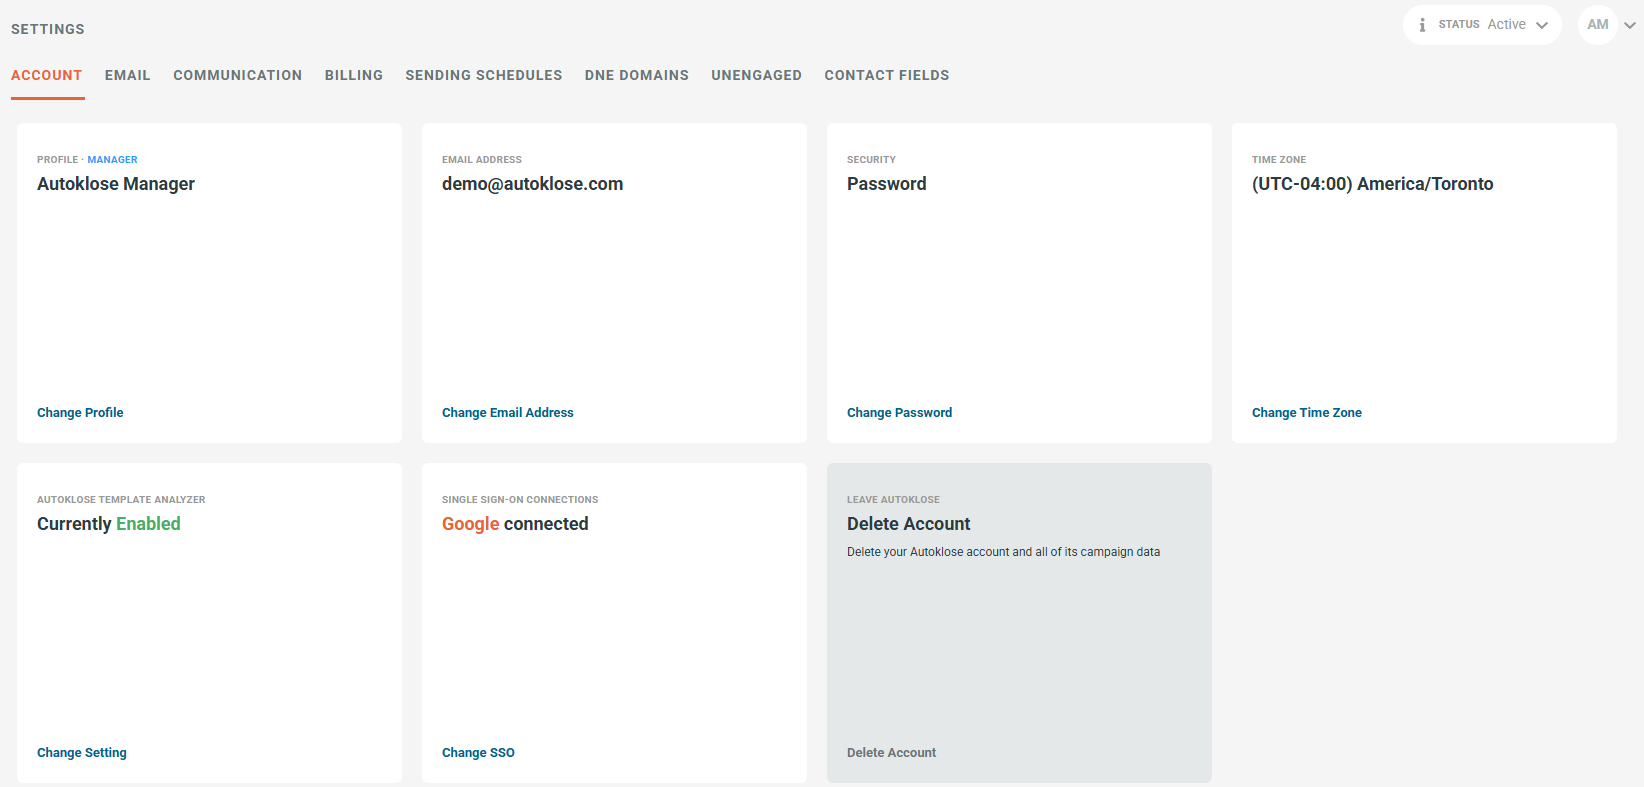Click the Change Time Zone link

(1307, 412)
